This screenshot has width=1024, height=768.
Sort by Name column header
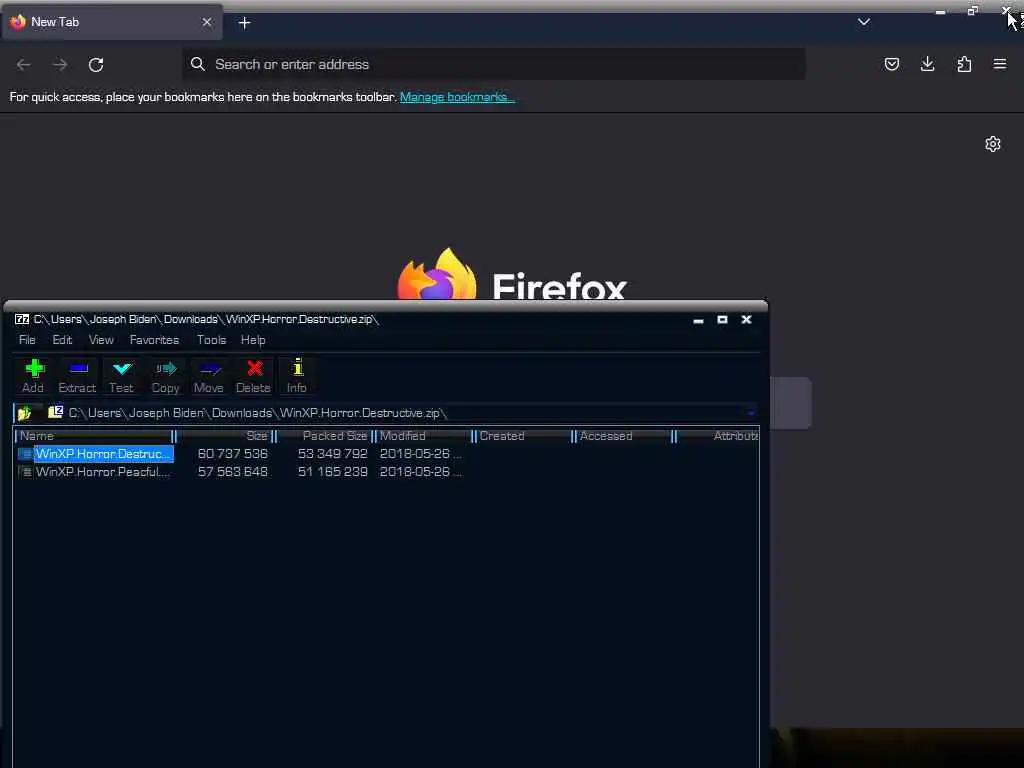(94, 436)
